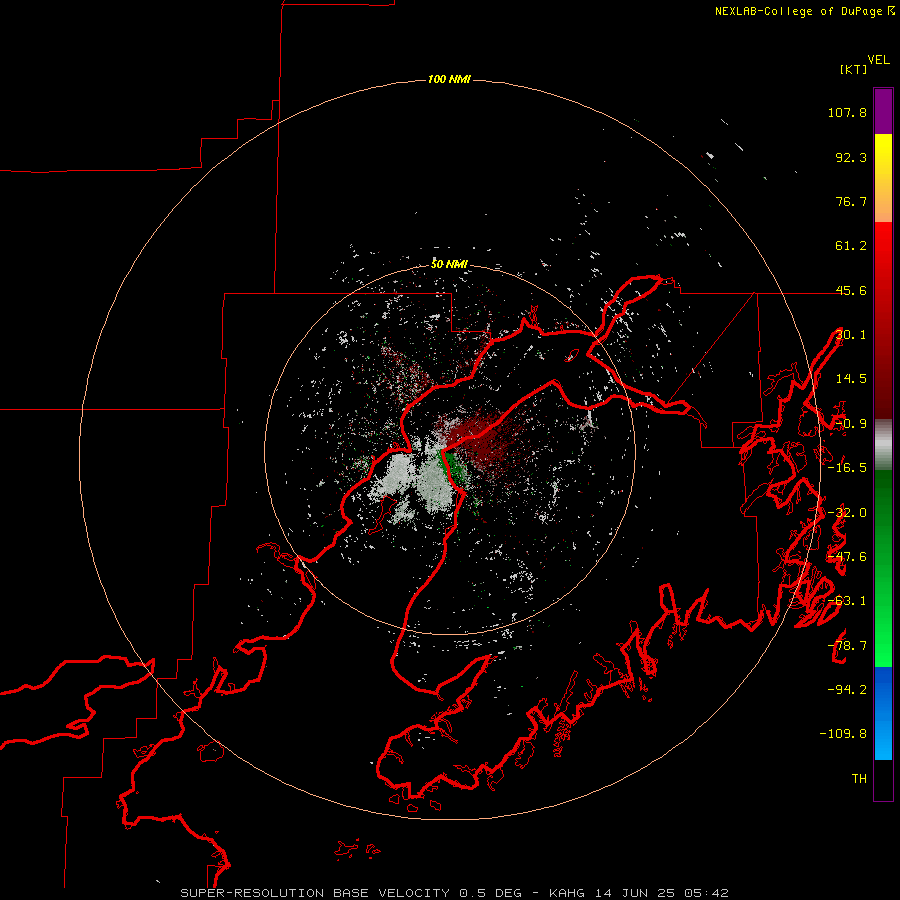This screenshot has width=900, height=900.
Task: Select the -94.2 legend value
Action: 847,690
